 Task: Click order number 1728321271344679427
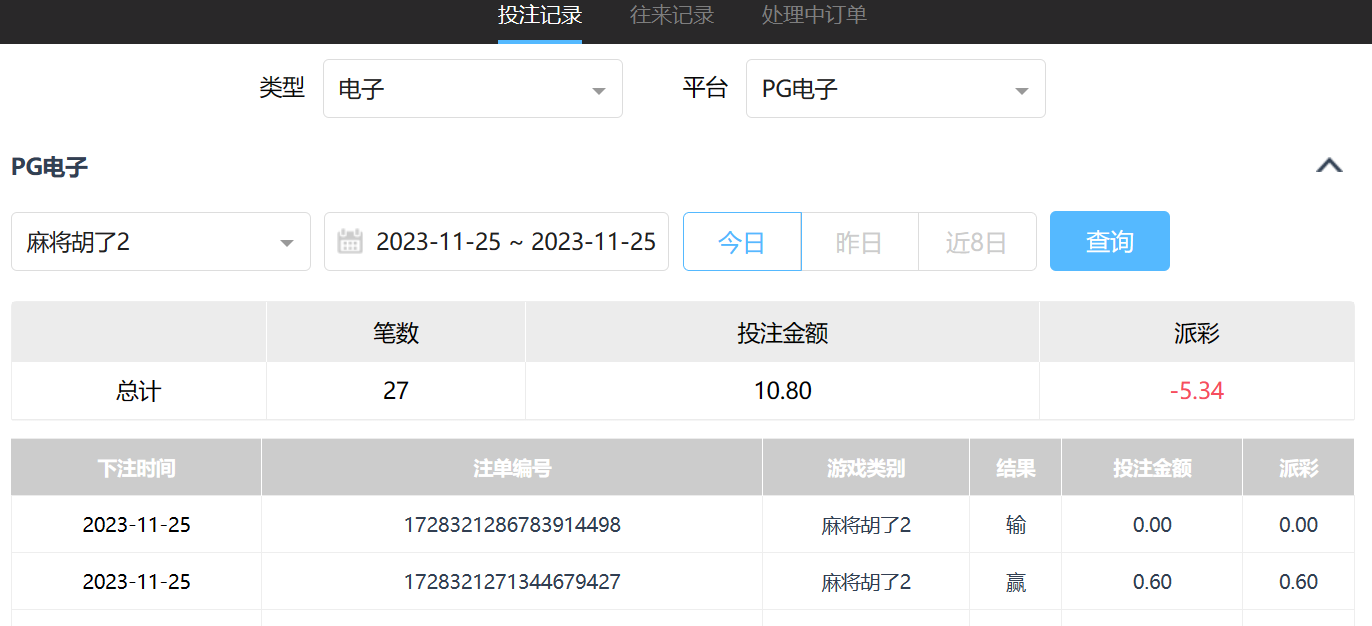pos(512,582)
